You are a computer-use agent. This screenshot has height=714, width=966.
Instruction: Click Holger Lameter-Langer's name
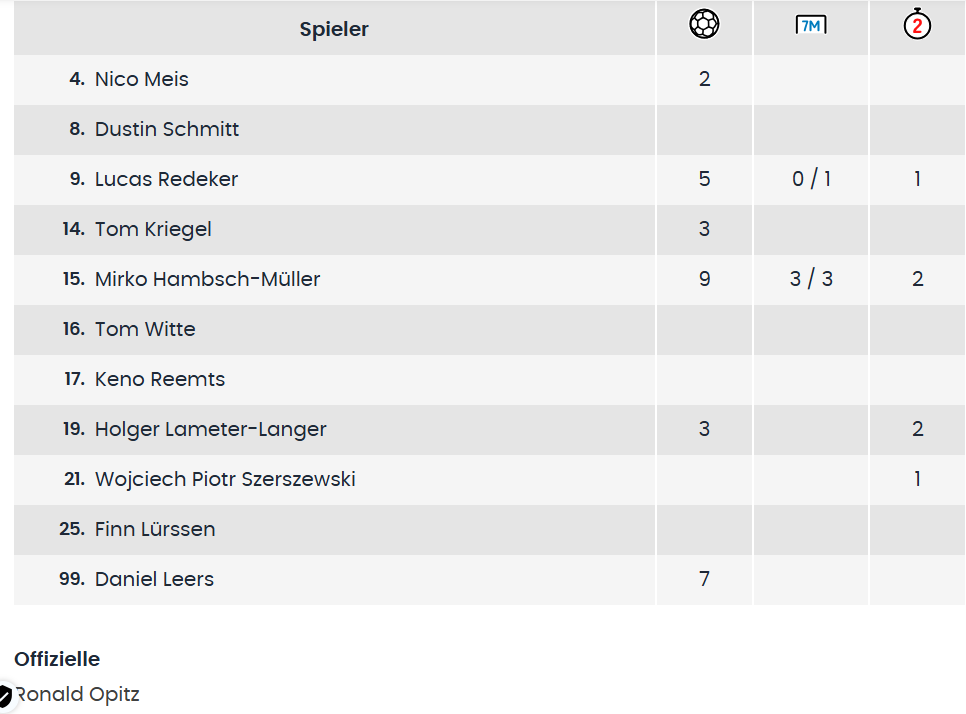pyautogui.click(x=210, y=429)
